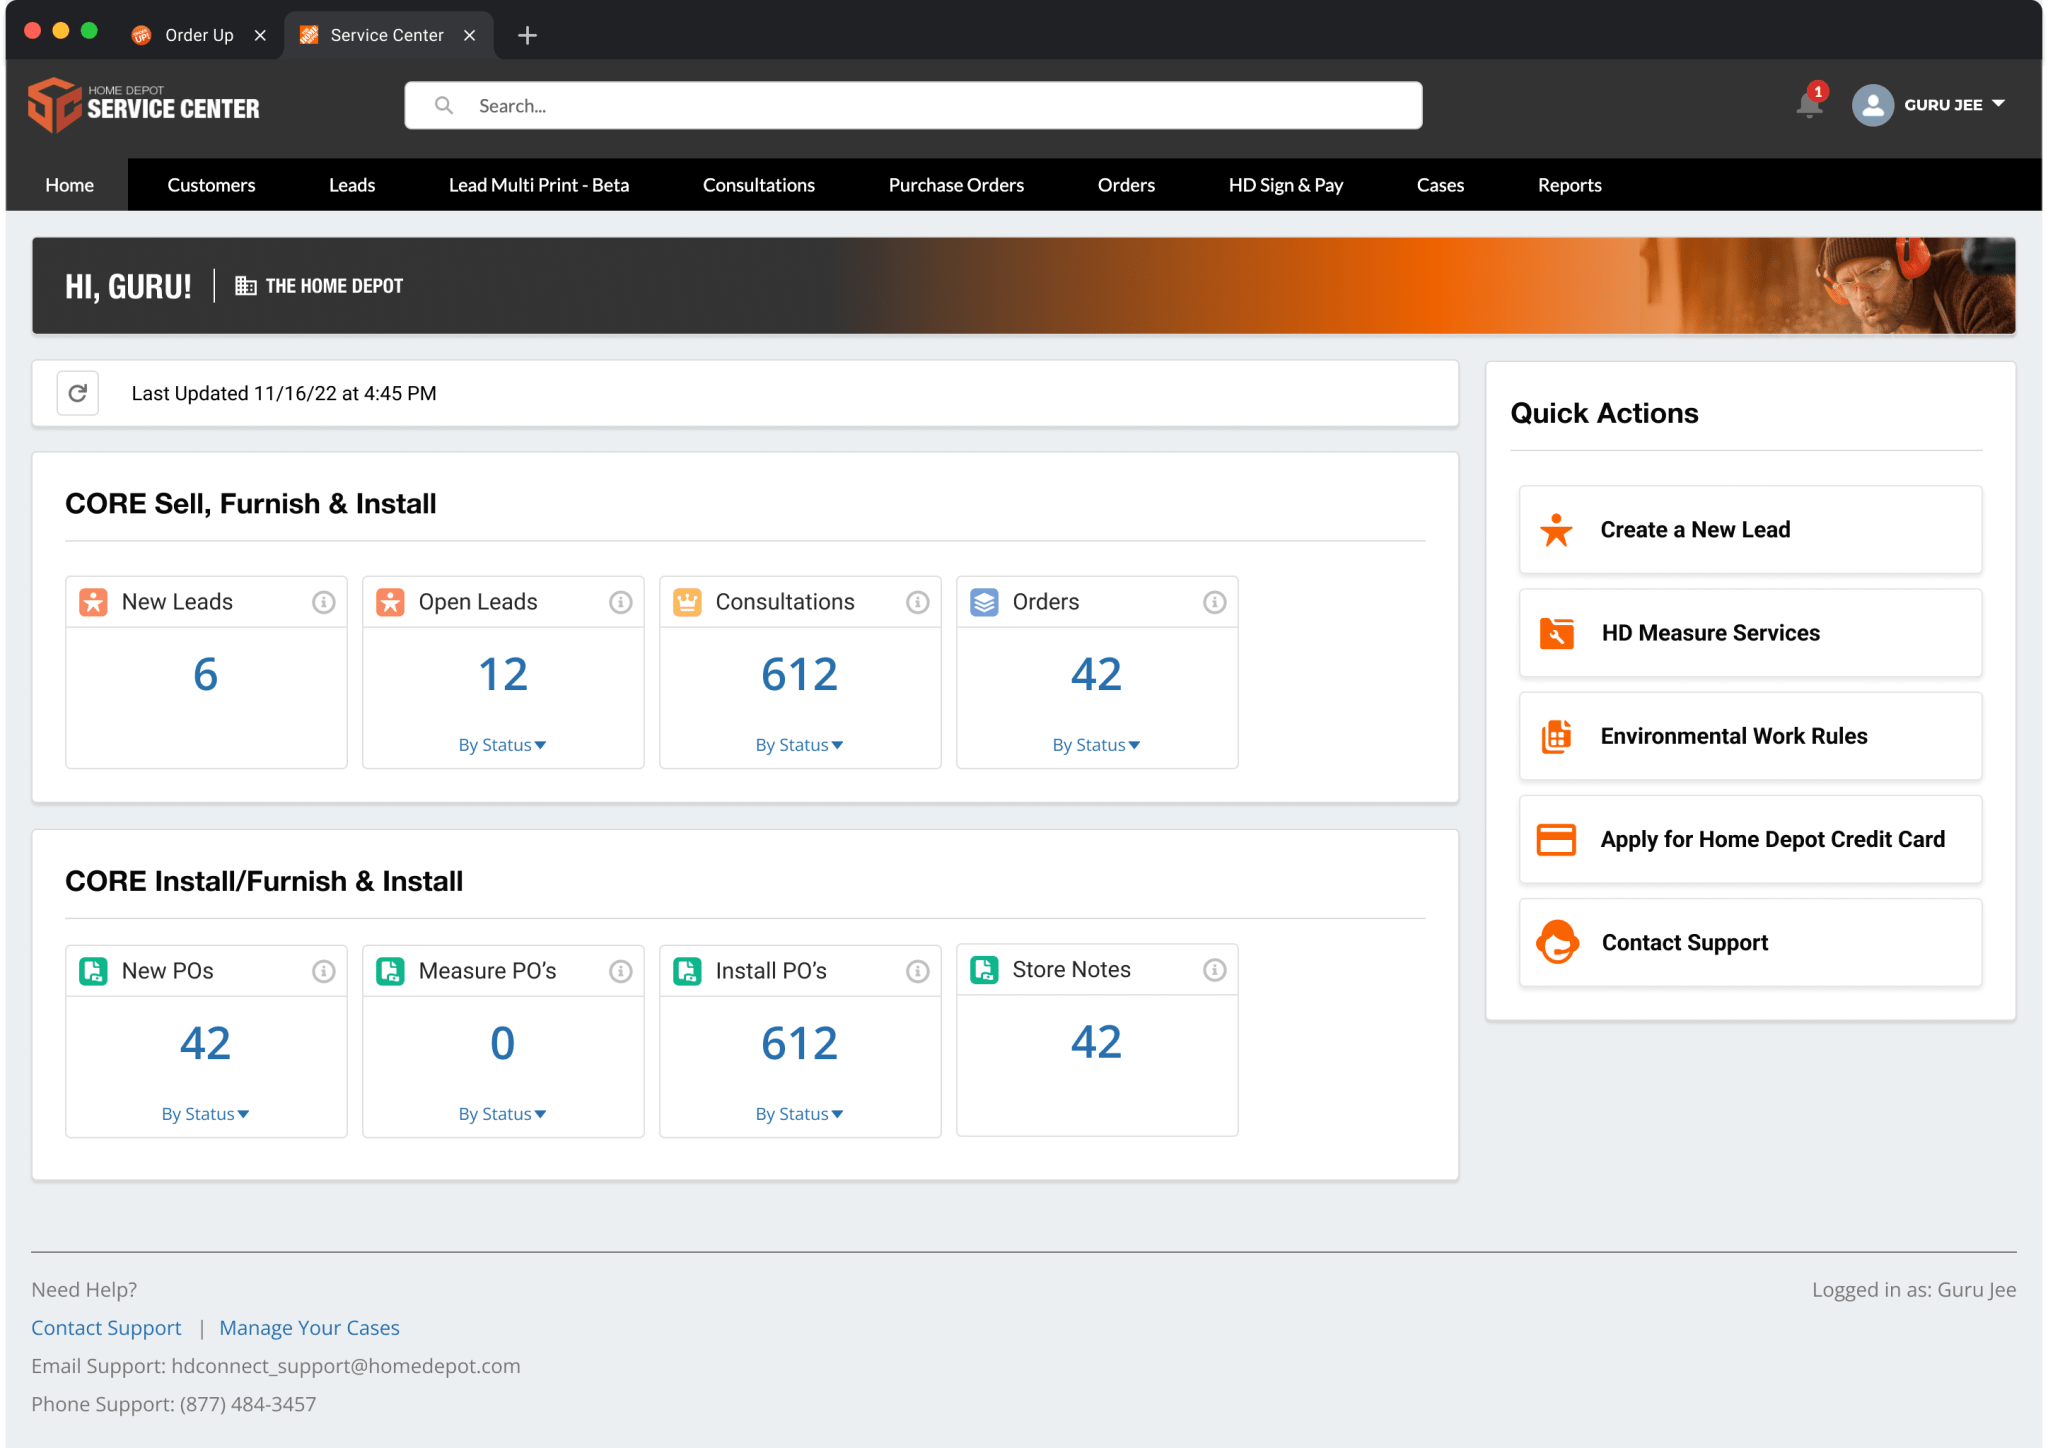The width and height of the screenshot is (2048, 1448).
Task: Open the Cases nav item
Action: pyautogui.click(x=1440, y=185)
